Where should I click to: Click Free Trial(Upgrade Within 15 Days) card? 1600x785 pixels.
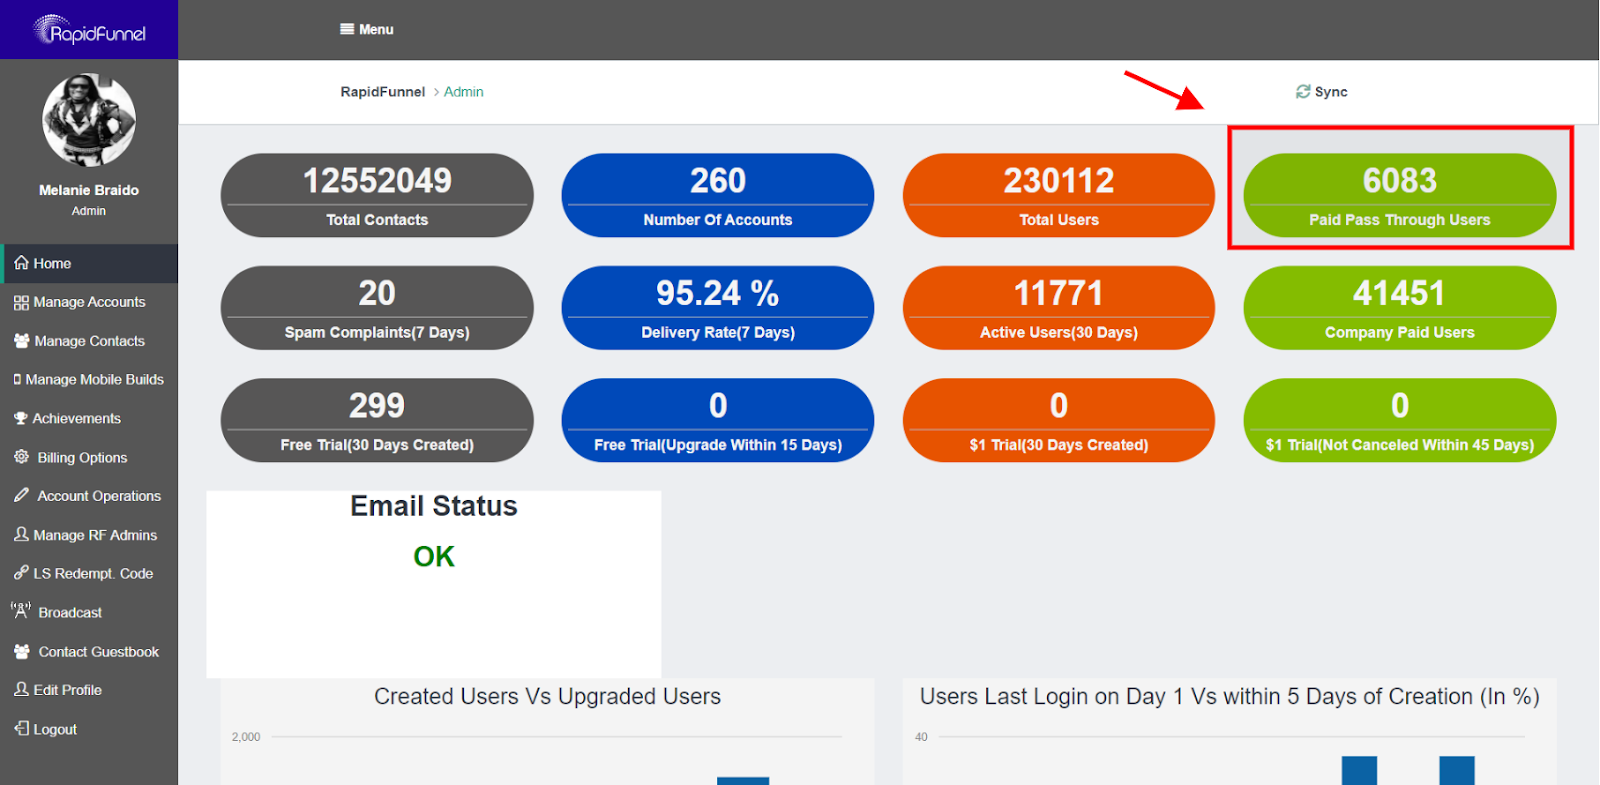(718, 420)
